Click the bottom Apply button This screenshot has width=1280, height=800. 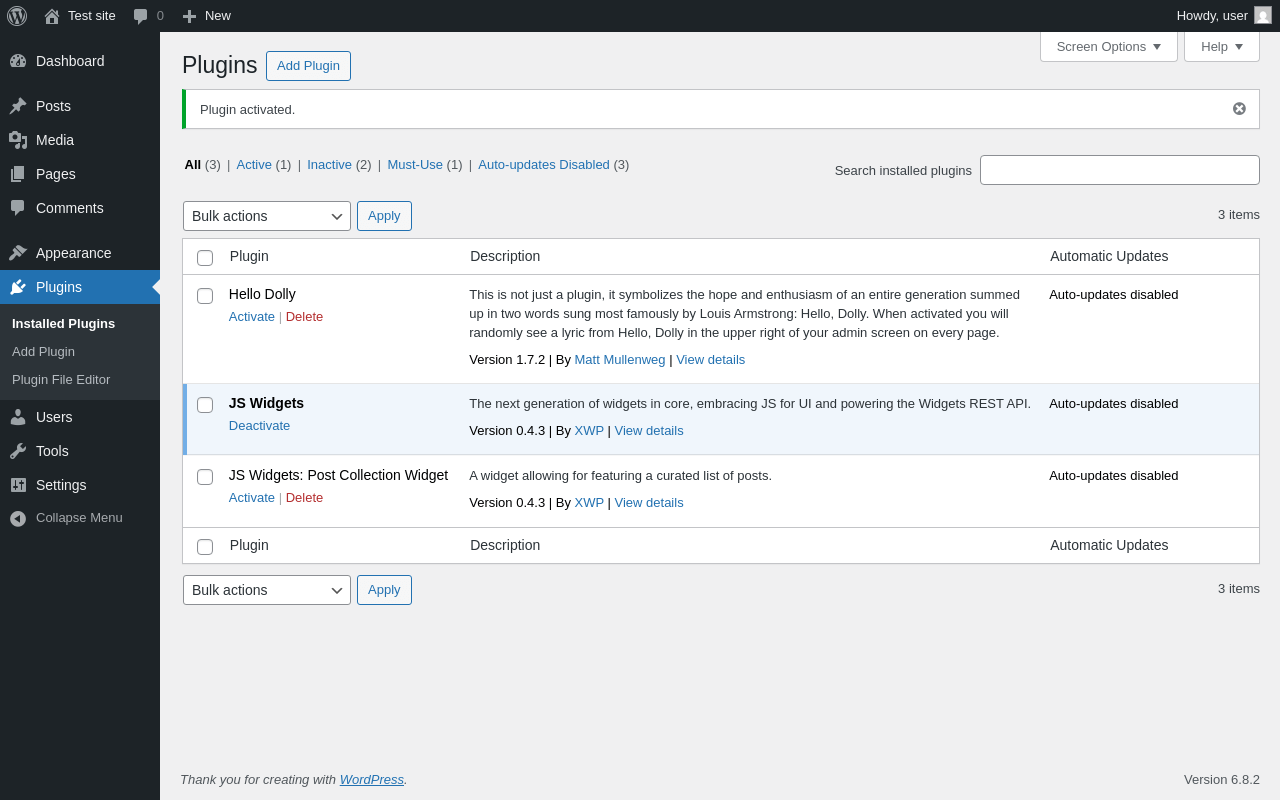pos(384,590)
